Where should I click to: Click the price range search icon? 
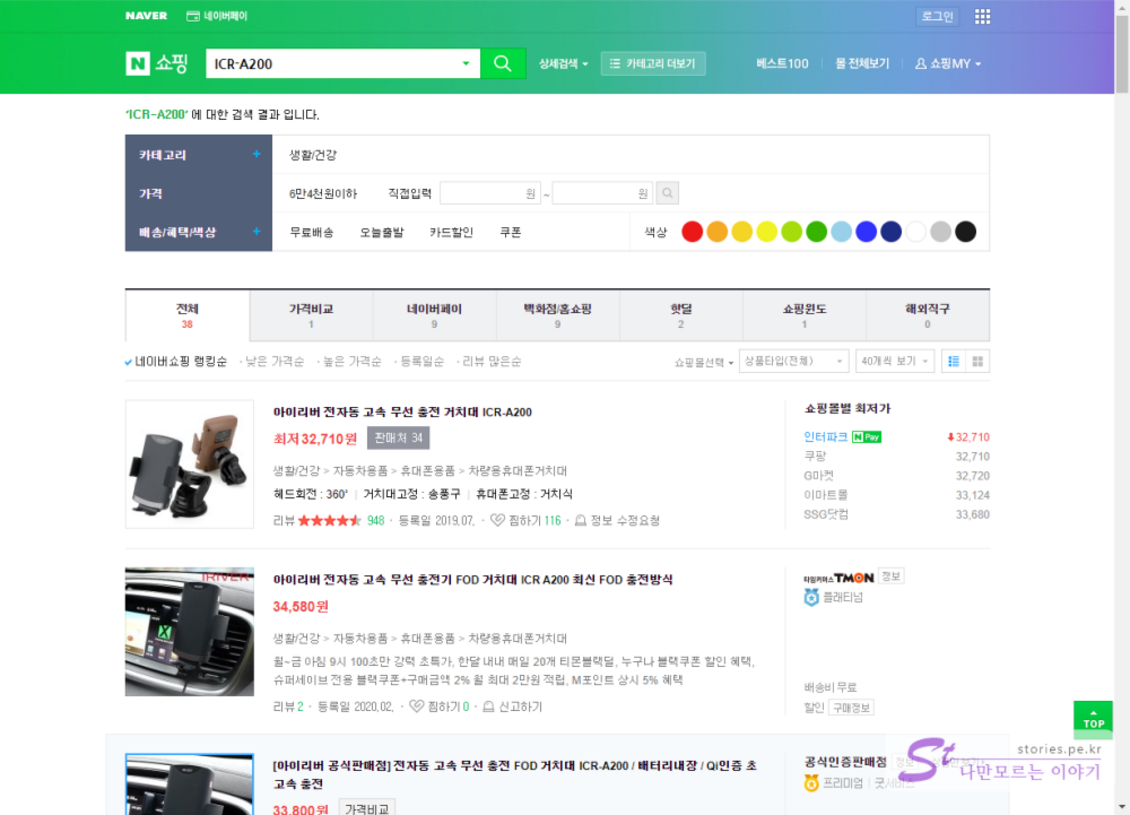[667, 193]
